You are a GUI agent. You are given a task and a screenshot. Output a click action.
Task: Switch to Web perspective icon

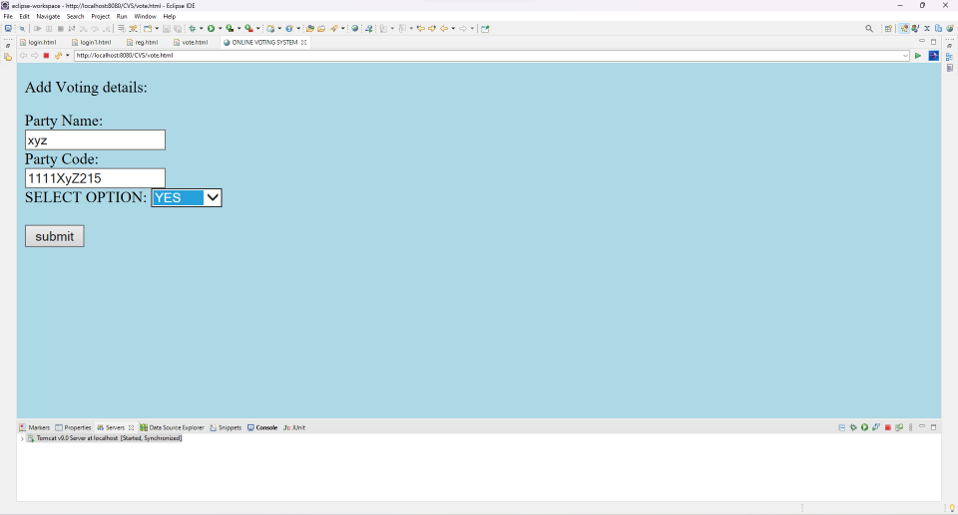pyautogui.click(x=950, y=28)
